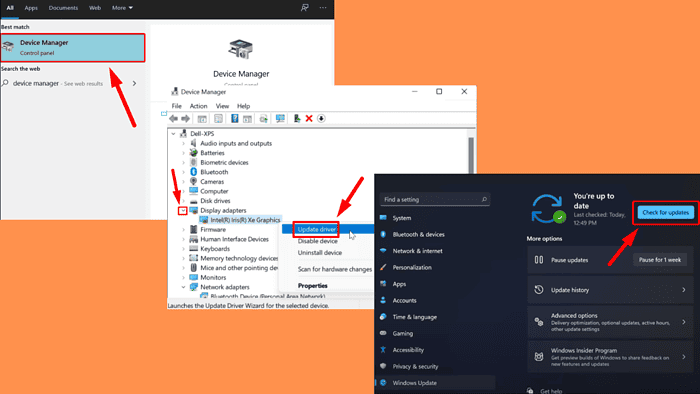Switch to the Web search tab
The width and height of the screenshot is (700, 394).
click(95, 8)
